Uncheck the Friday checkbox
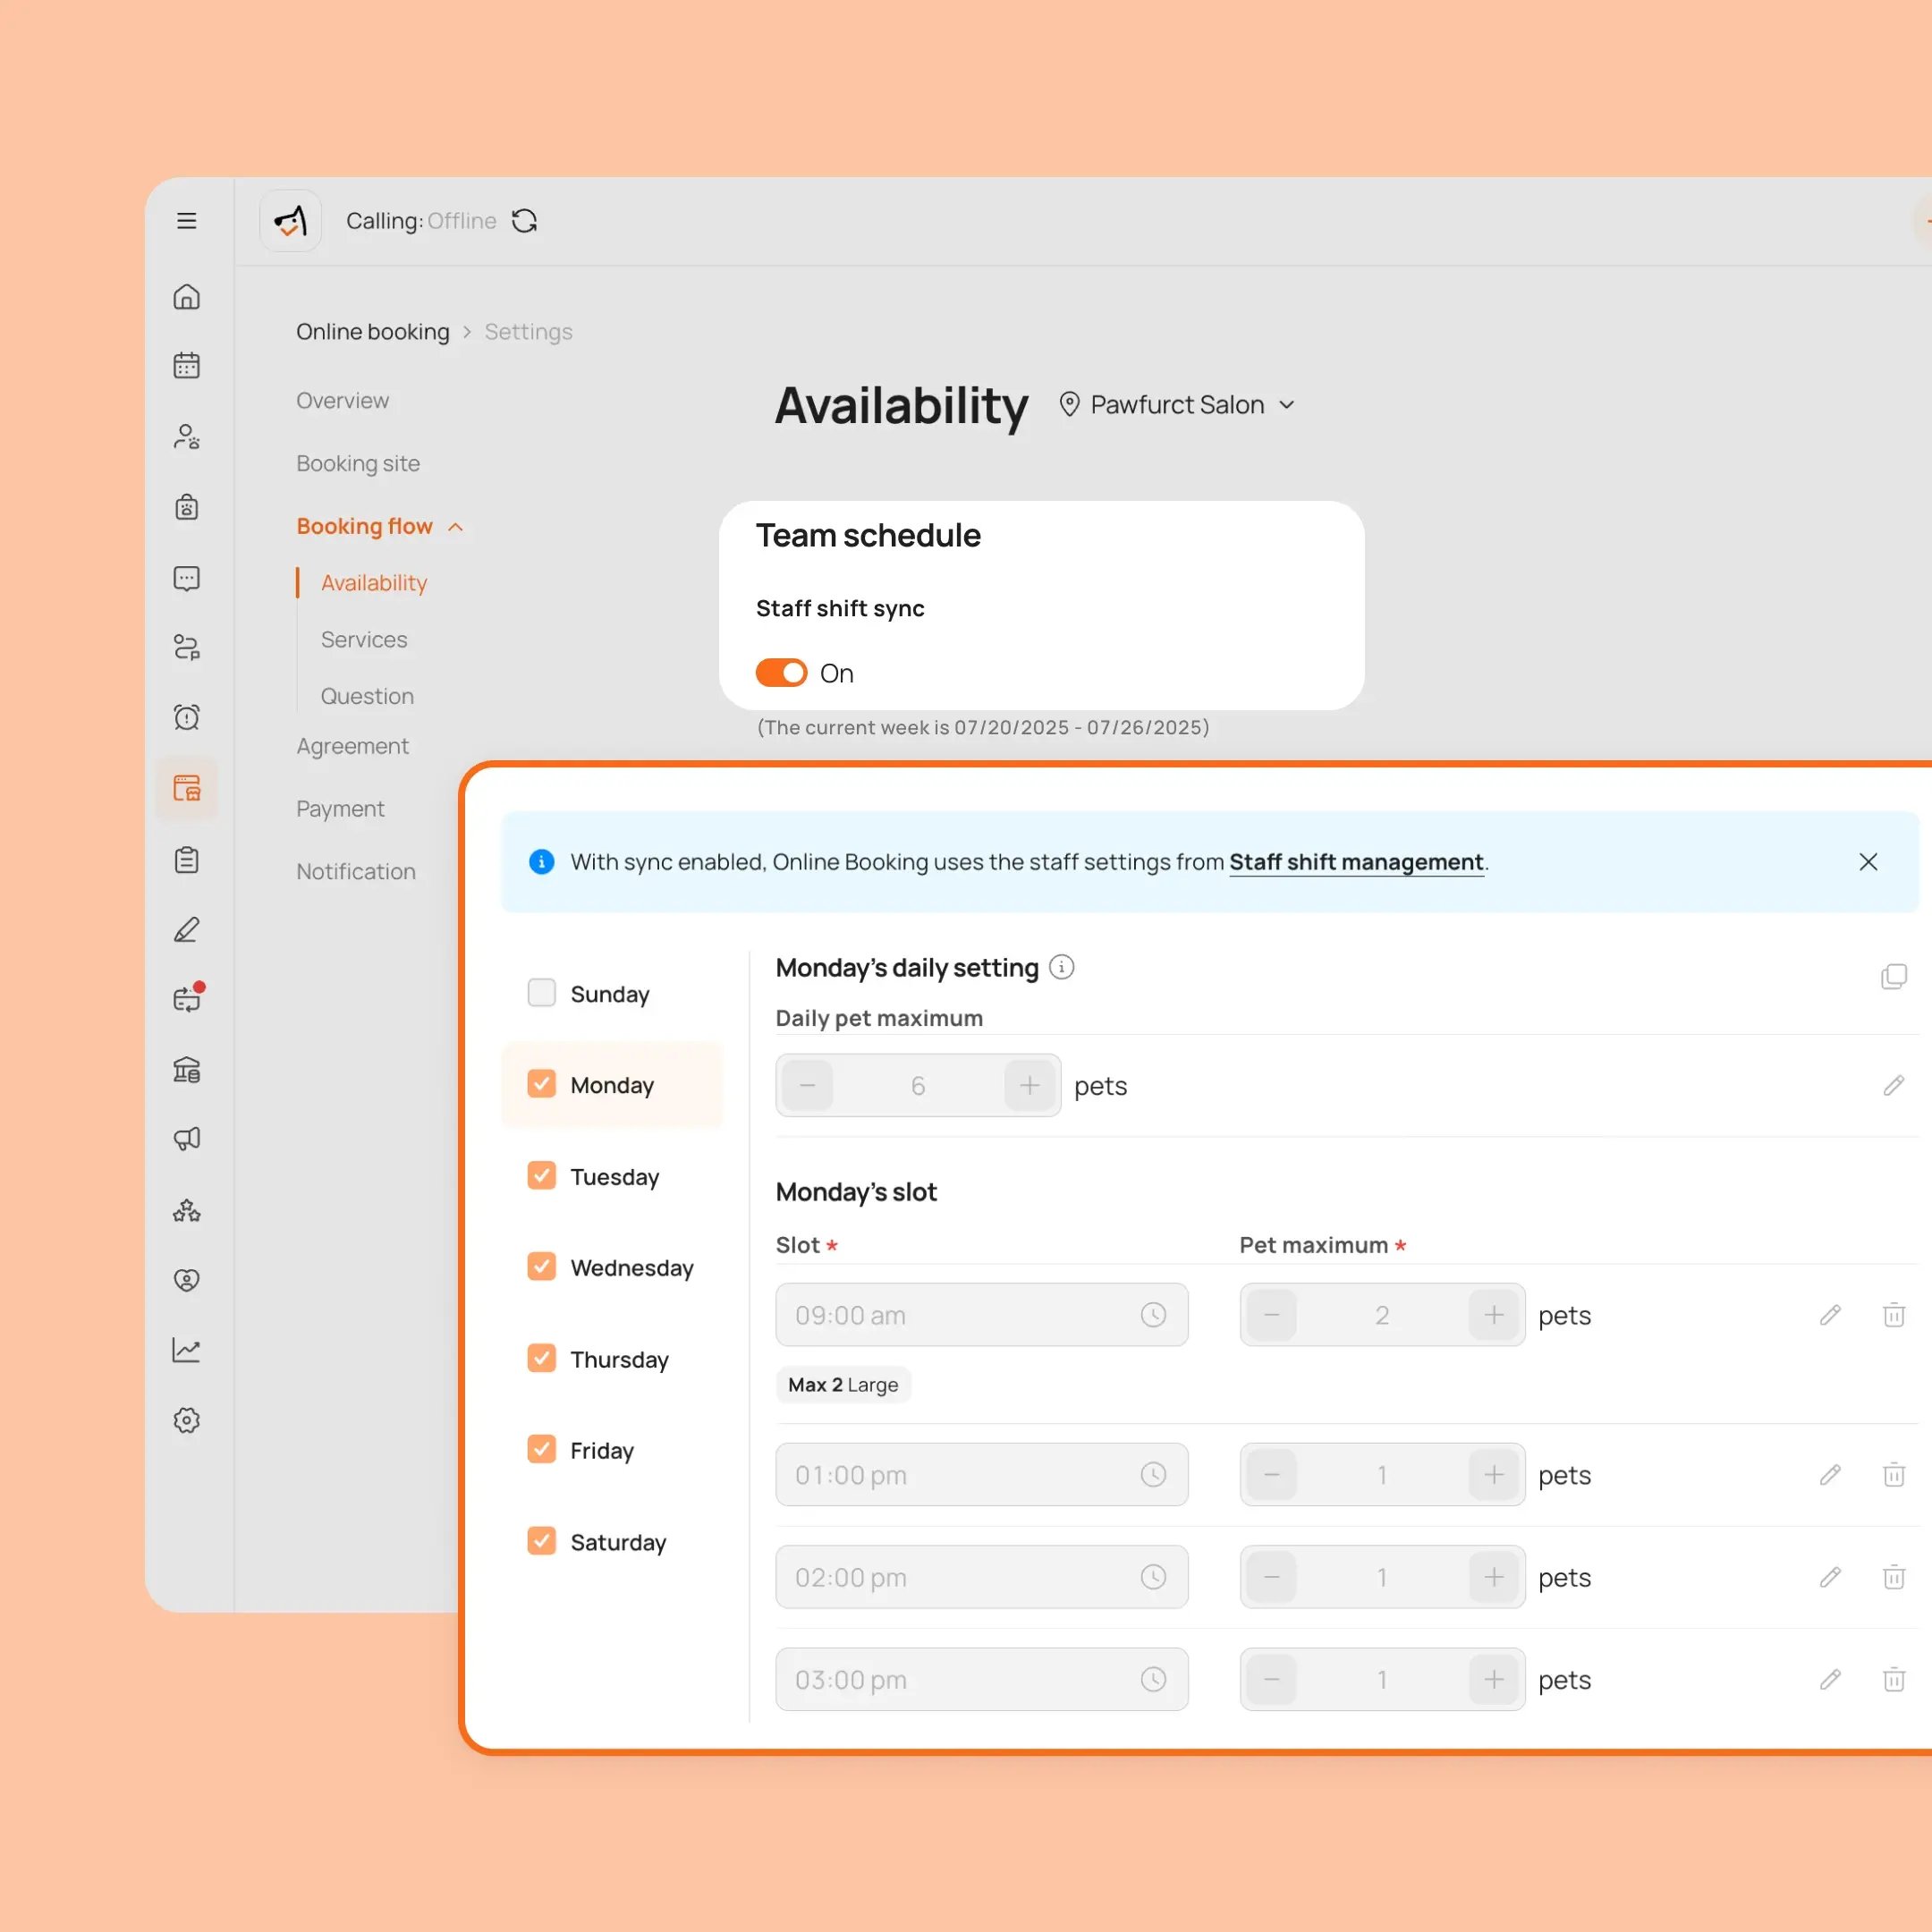 (x=541, y=1450)
